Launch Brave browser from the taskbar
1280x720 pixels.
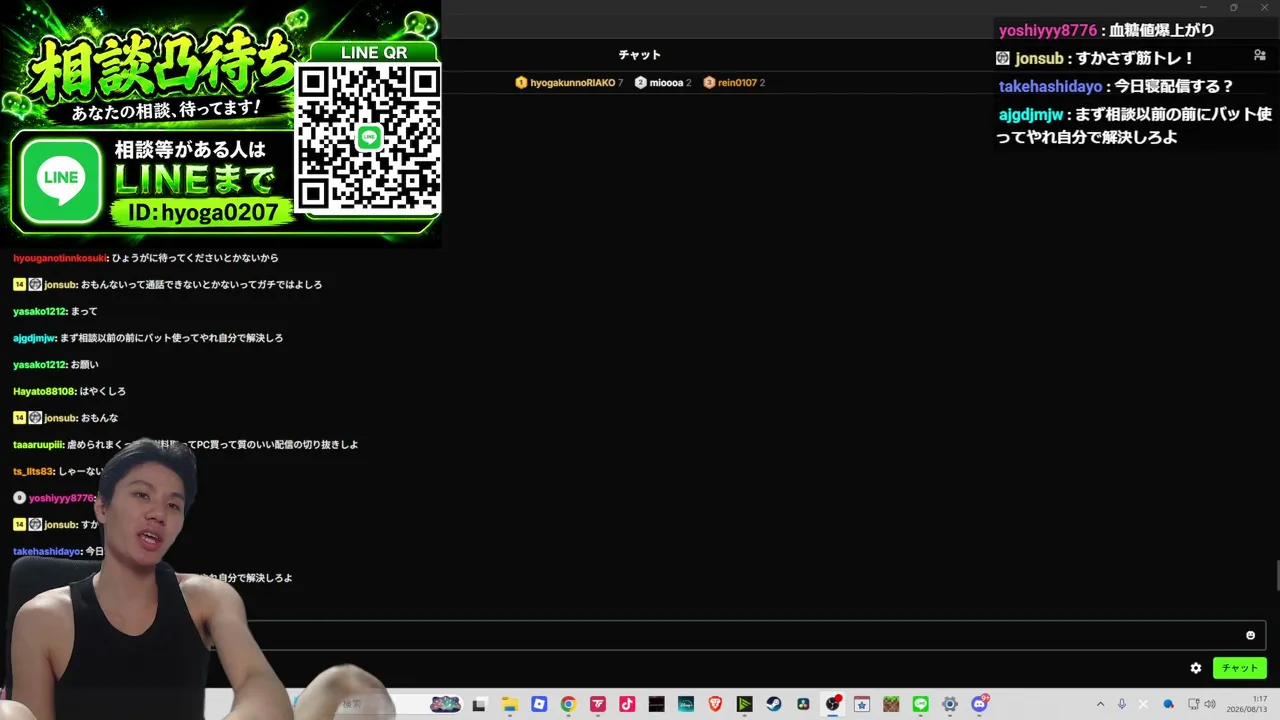click(x=715, y=704)
